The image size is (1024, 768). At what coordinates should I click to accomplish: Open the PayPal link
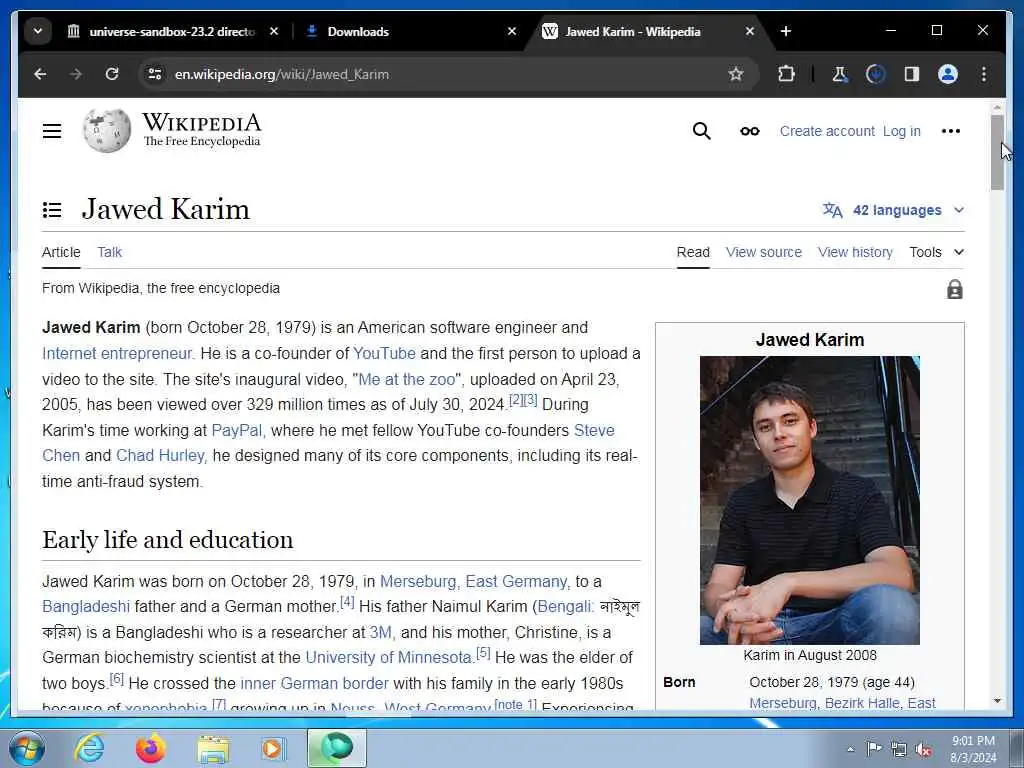click(x=237, y=430)
